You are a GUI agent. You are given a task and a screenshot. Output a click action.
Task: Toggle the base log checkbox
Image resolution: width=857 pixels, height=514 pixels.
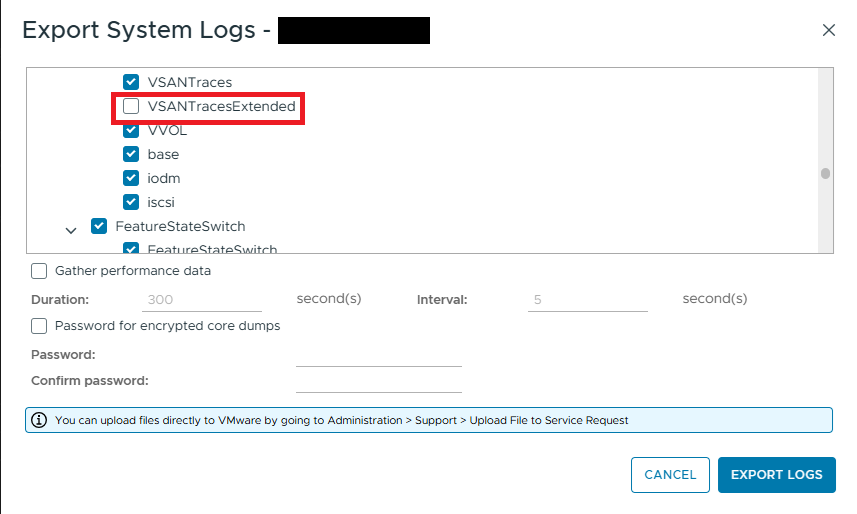pos(131,154)
